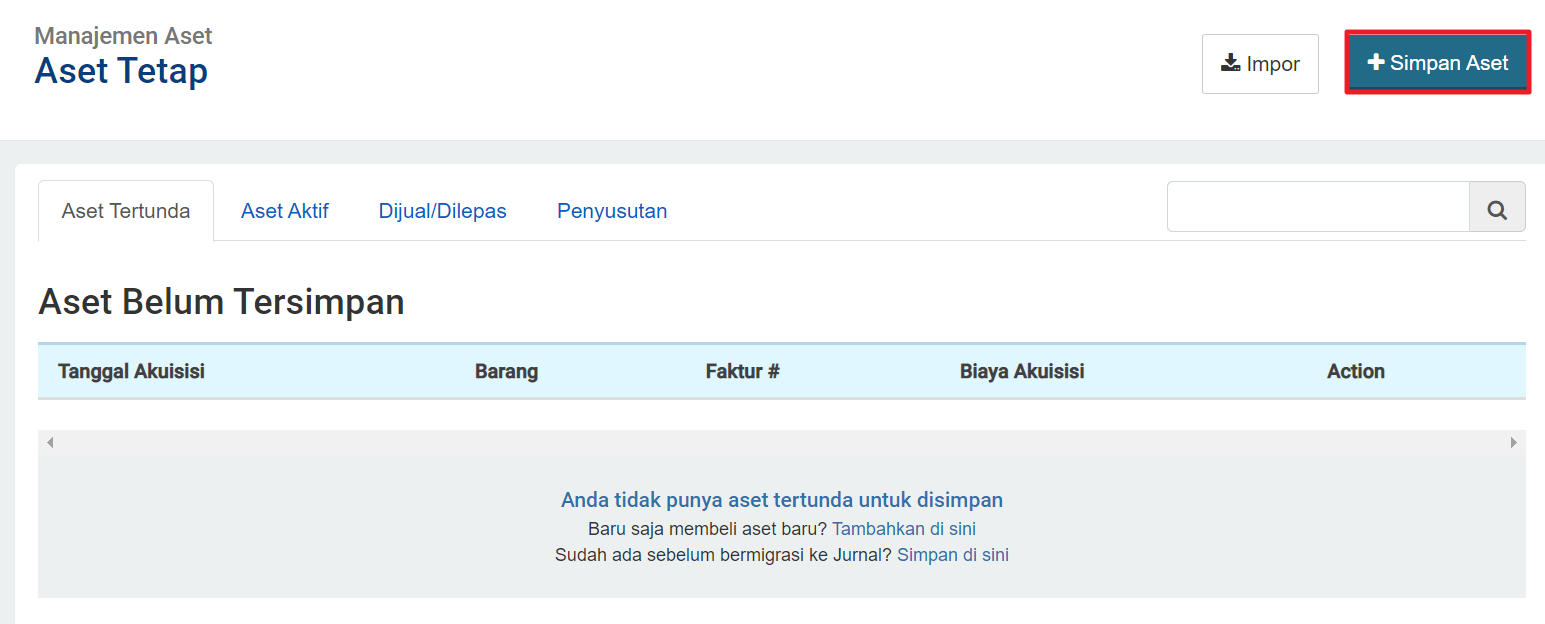Click the Faktur # column header
1545x624 pixels.
742,370
